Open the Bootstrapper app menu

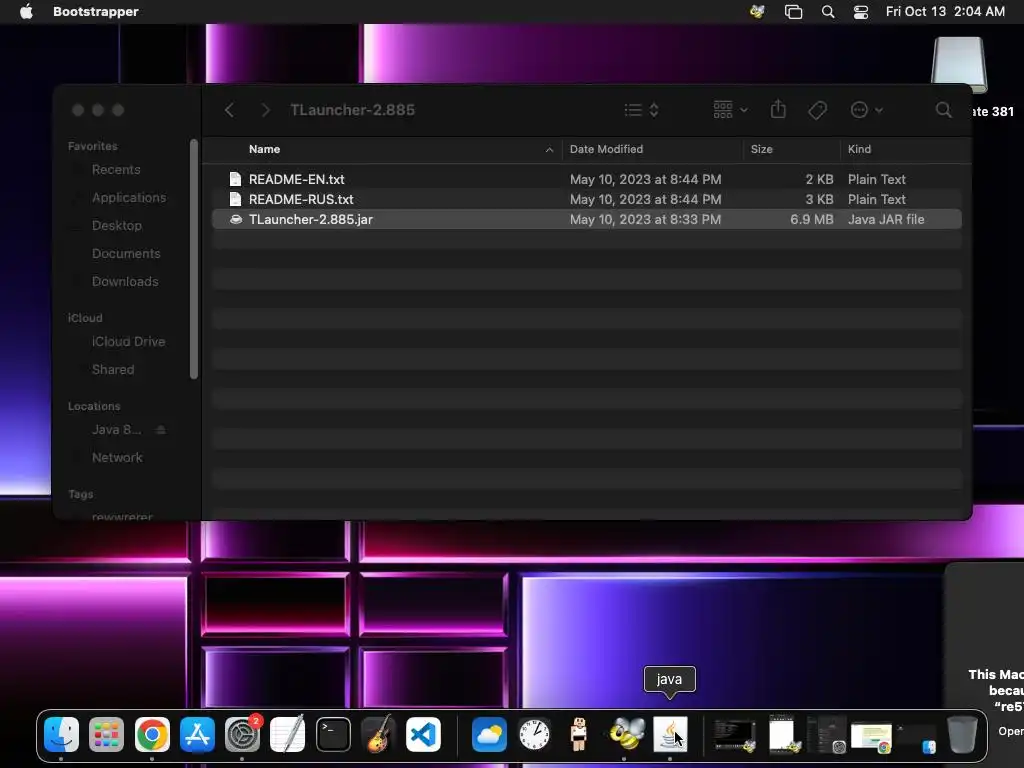pos(95,11)
